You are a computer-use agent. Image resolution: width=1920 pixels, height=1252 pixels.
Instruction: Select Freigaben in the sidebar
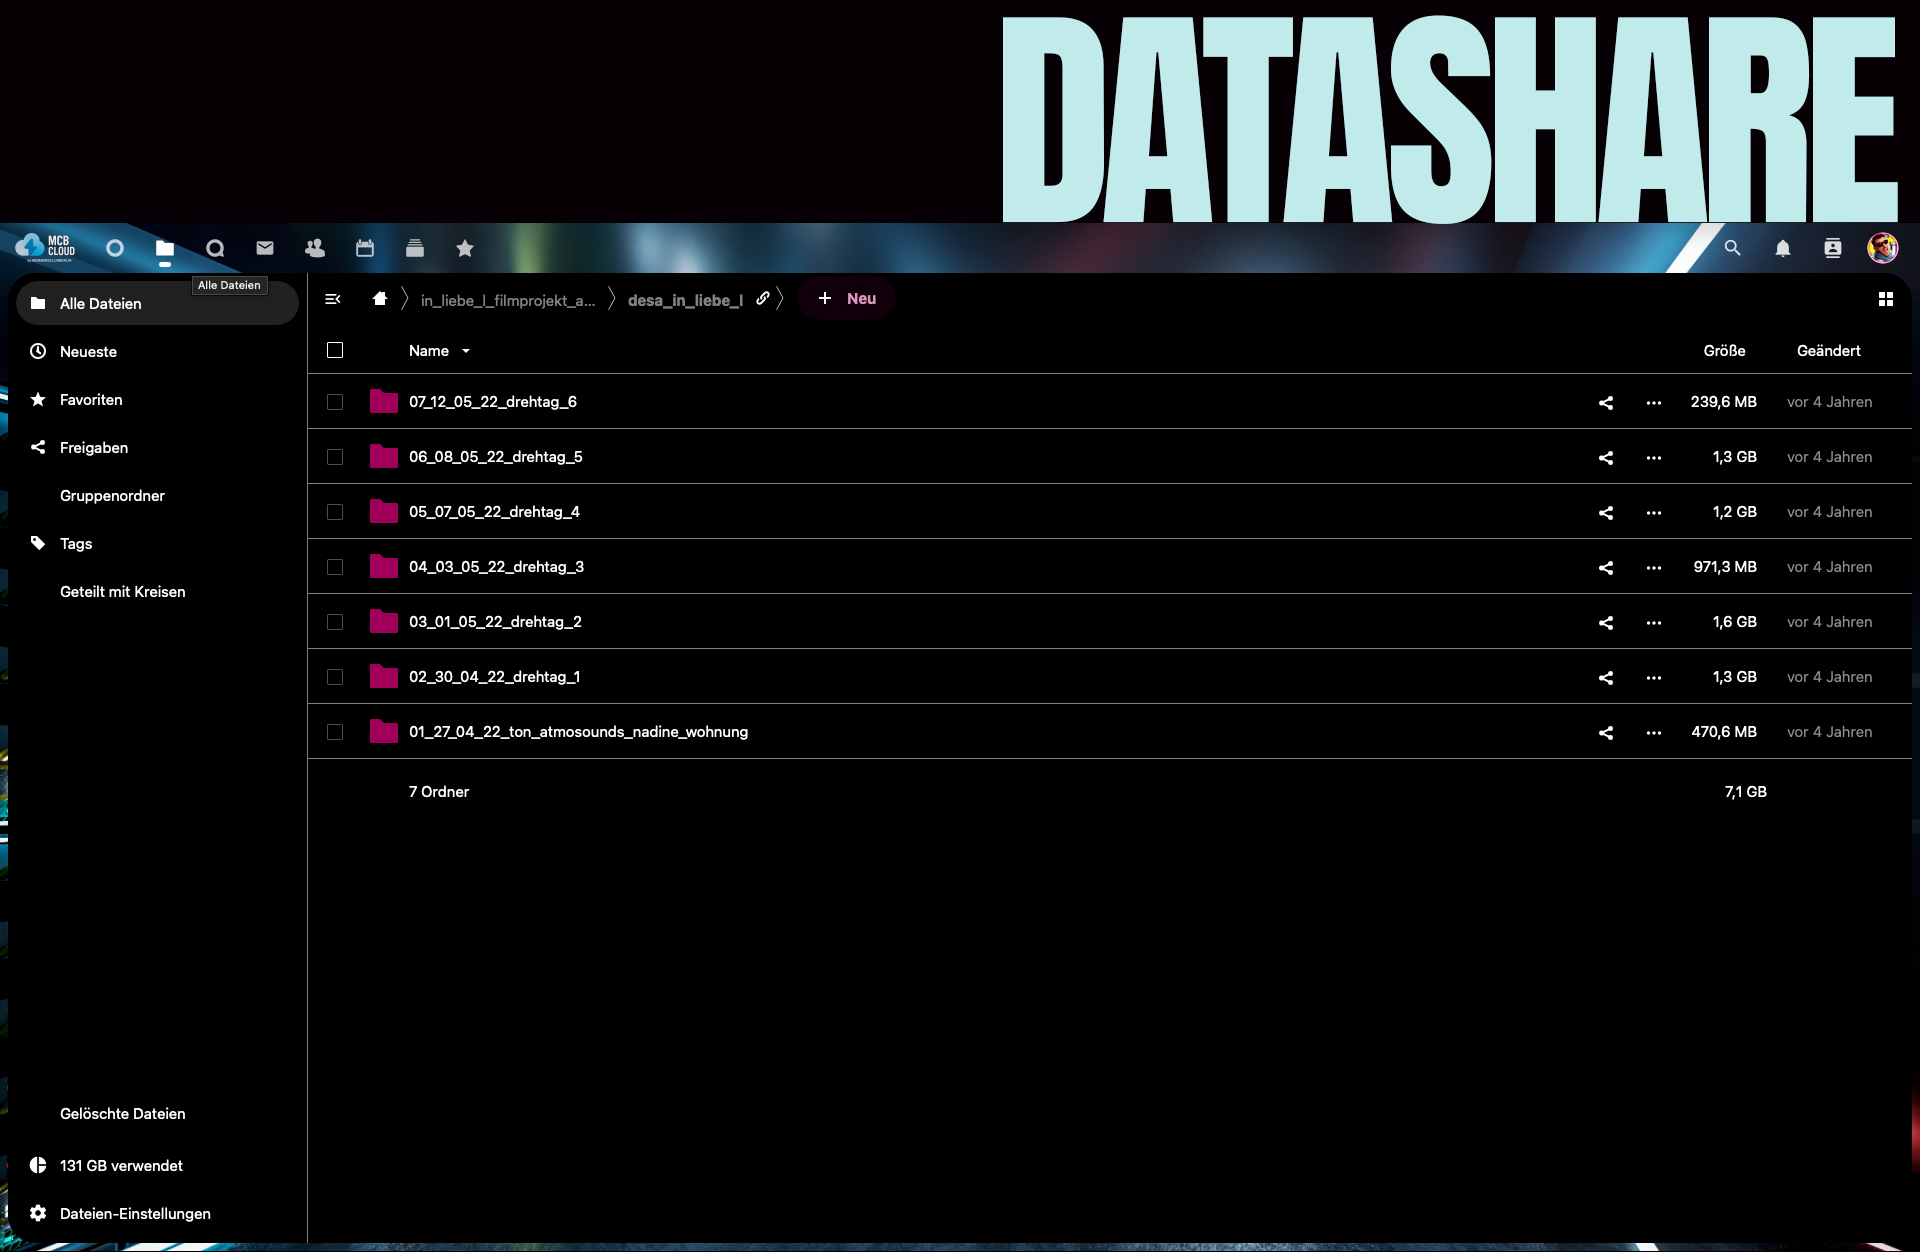(x=93, y=448)
